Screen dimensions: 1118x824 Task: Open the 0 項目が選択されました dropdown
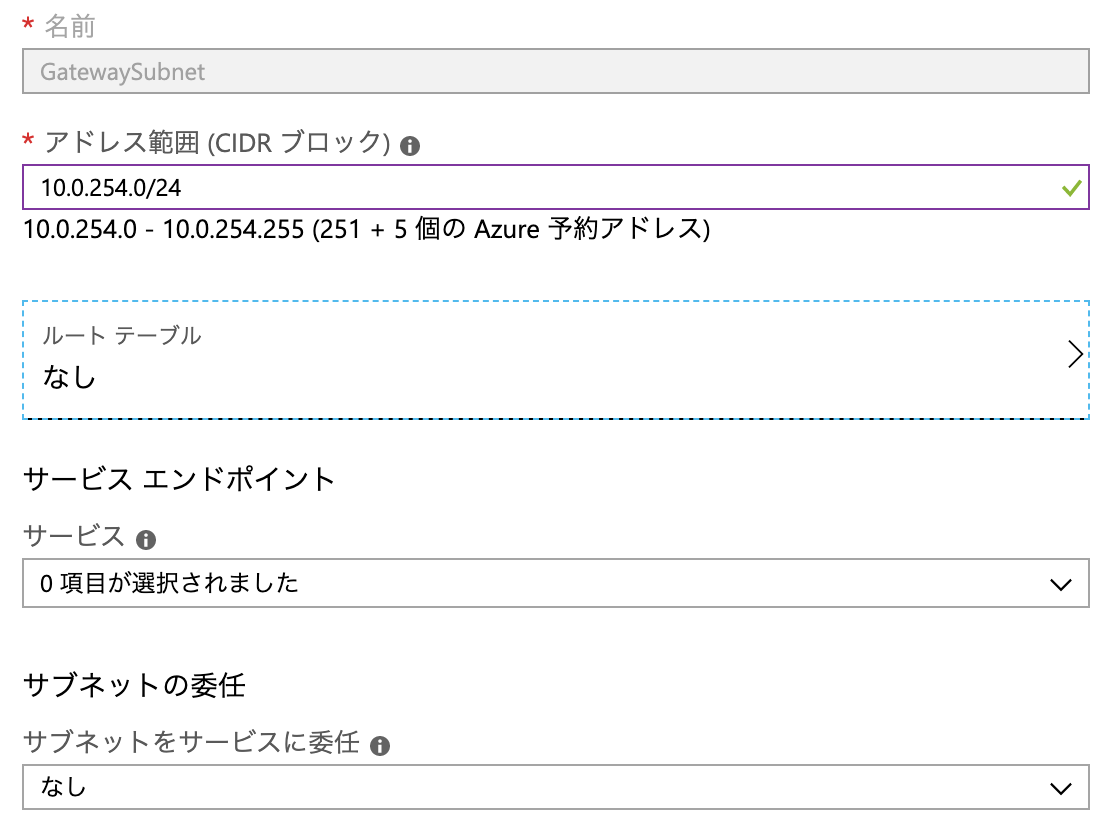pyautogui.click(x=555, y=583)
